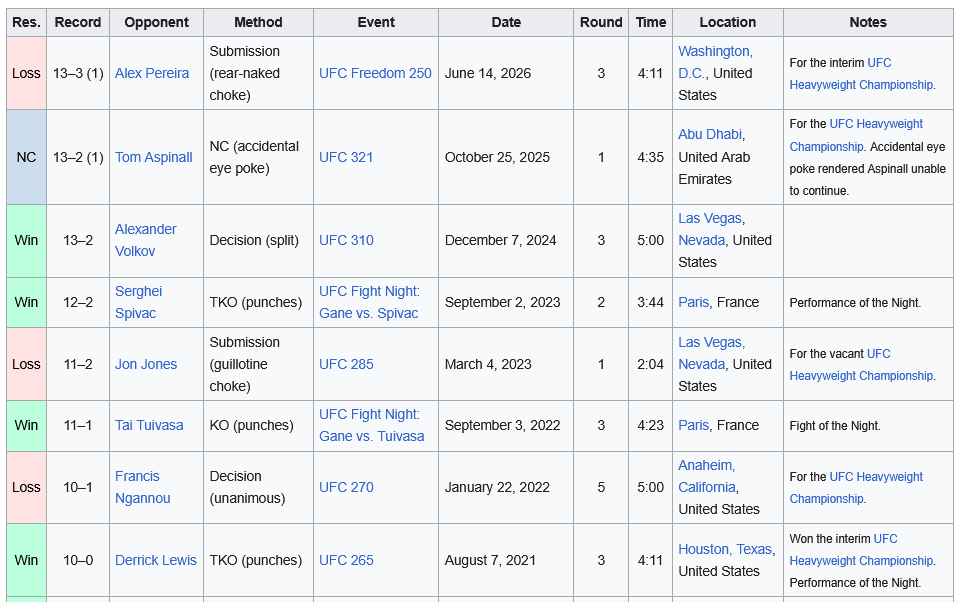This screenshot has width=960, height=602.
Task: Click the Event column header
Action: tap(376, 23)
